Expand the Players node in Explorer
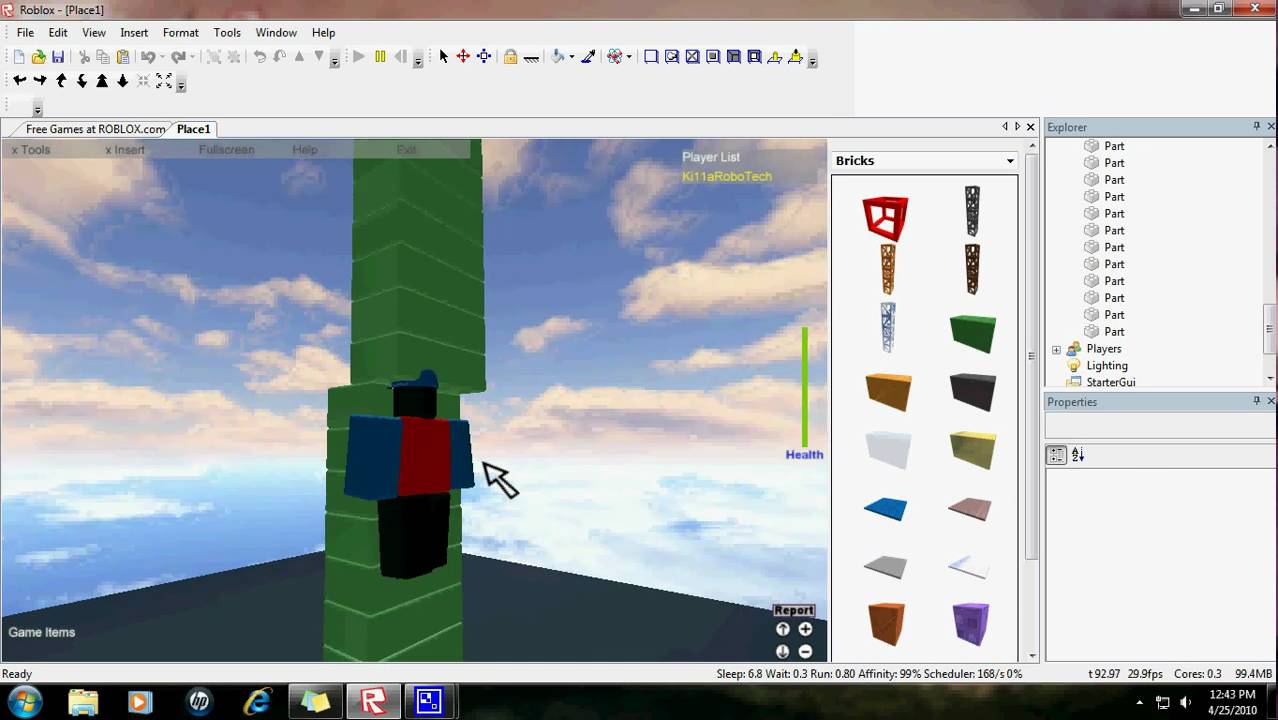Screen dimensions: 1278x720 click(x=1056, y=349)
